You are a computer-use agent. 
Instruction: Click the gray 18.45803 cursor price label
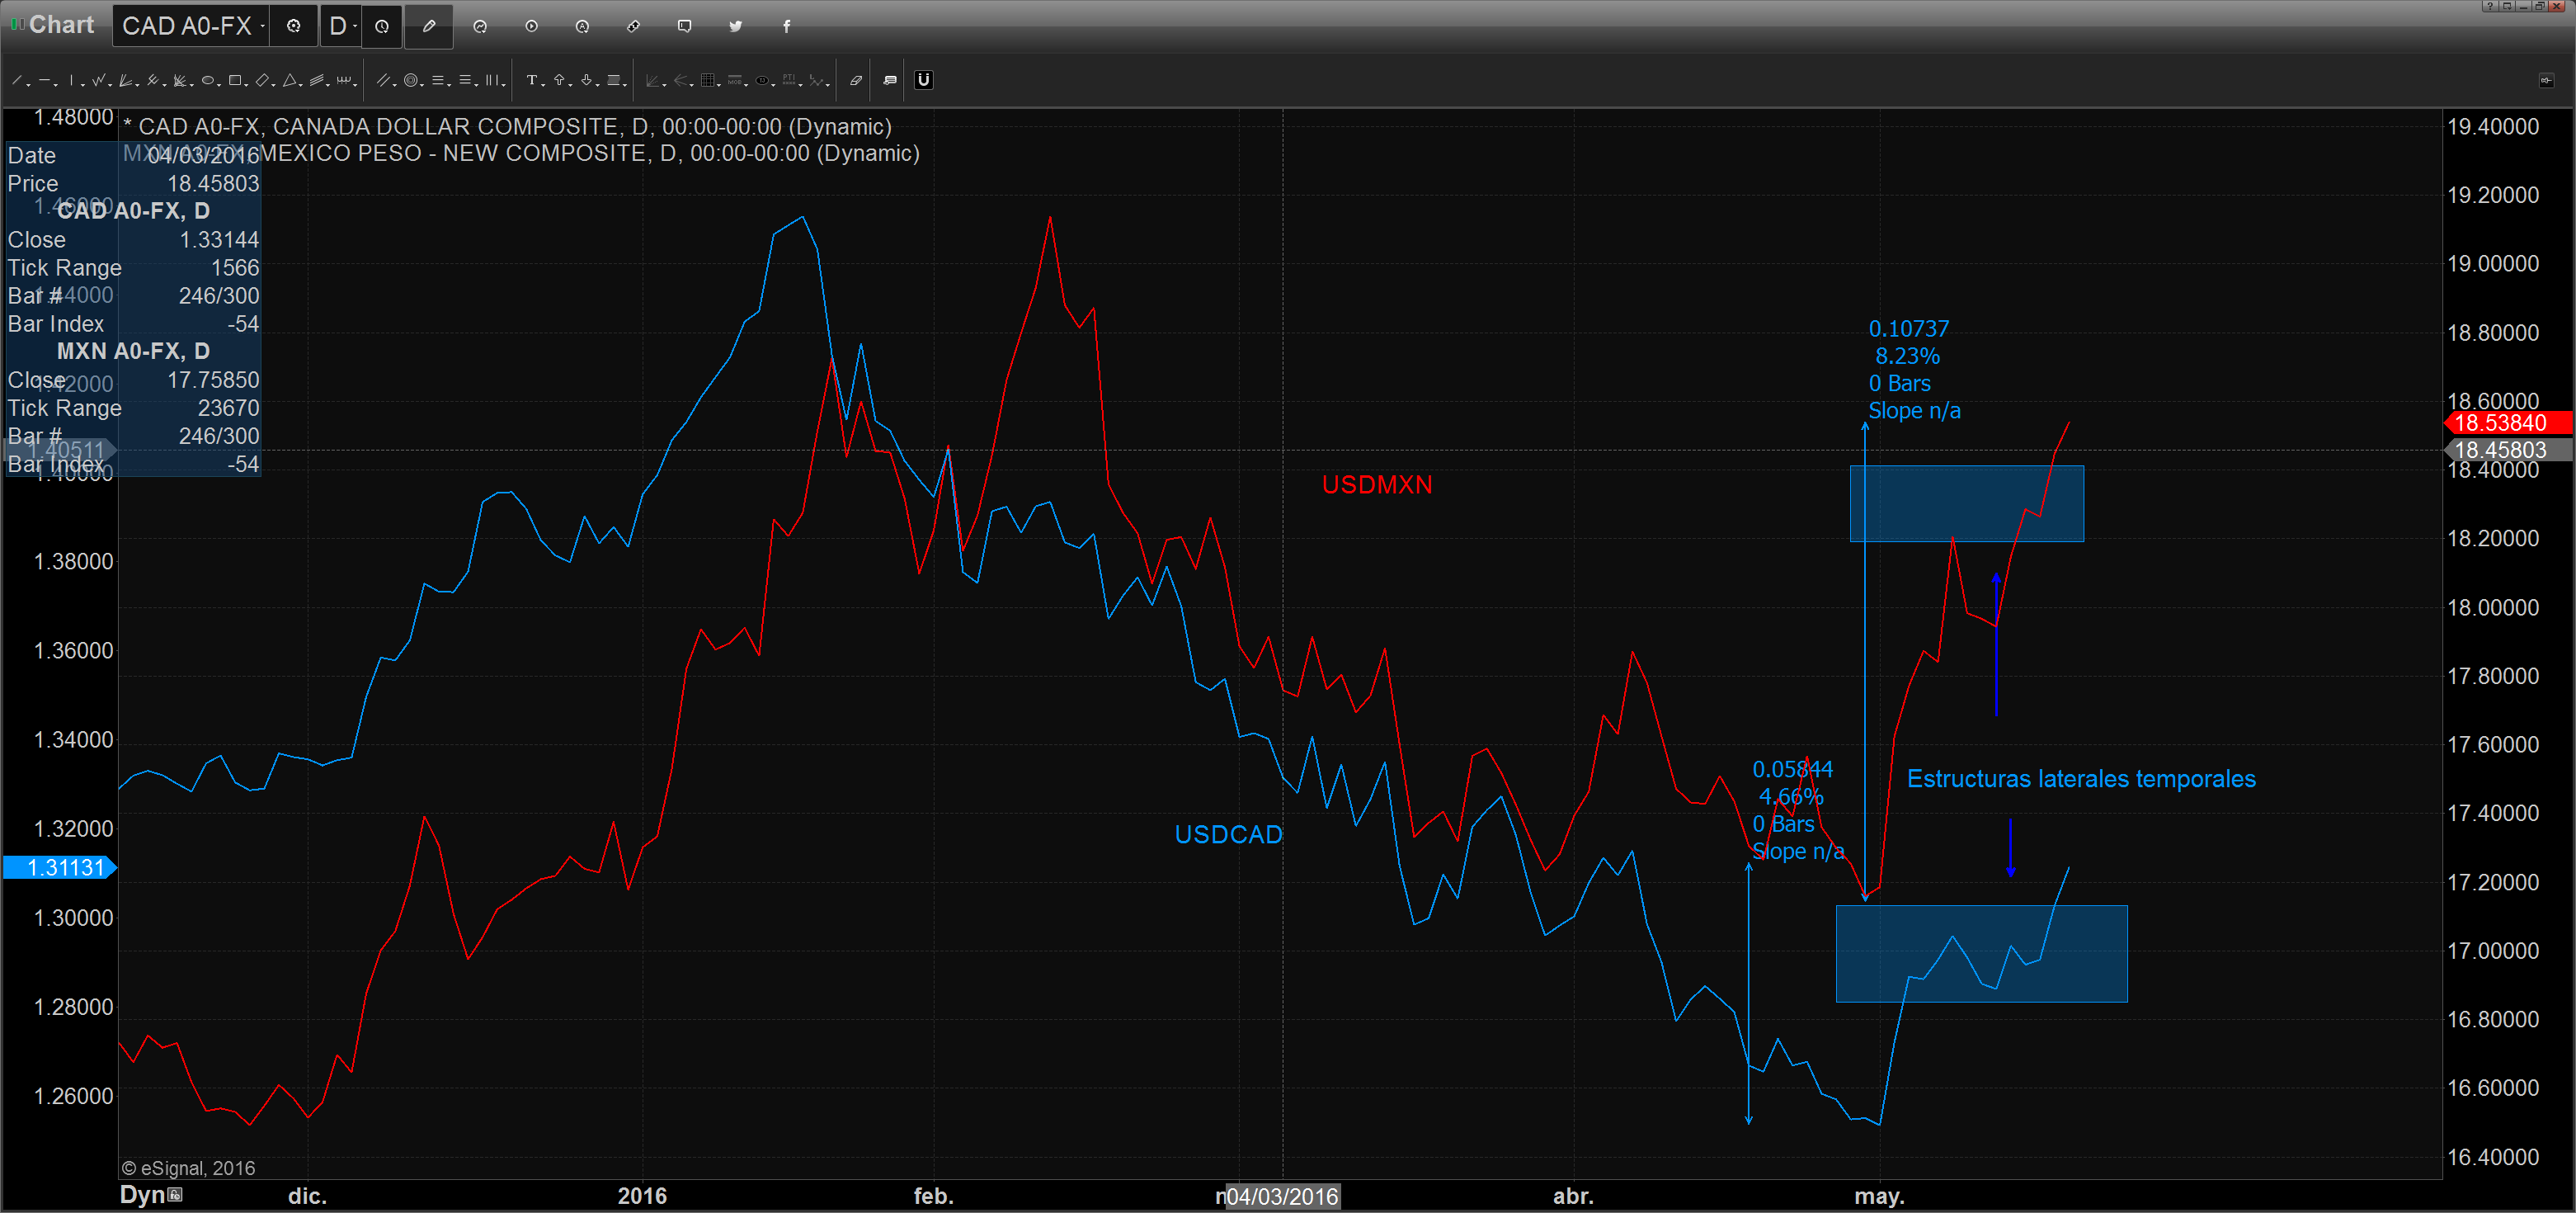coord(2508,450)
